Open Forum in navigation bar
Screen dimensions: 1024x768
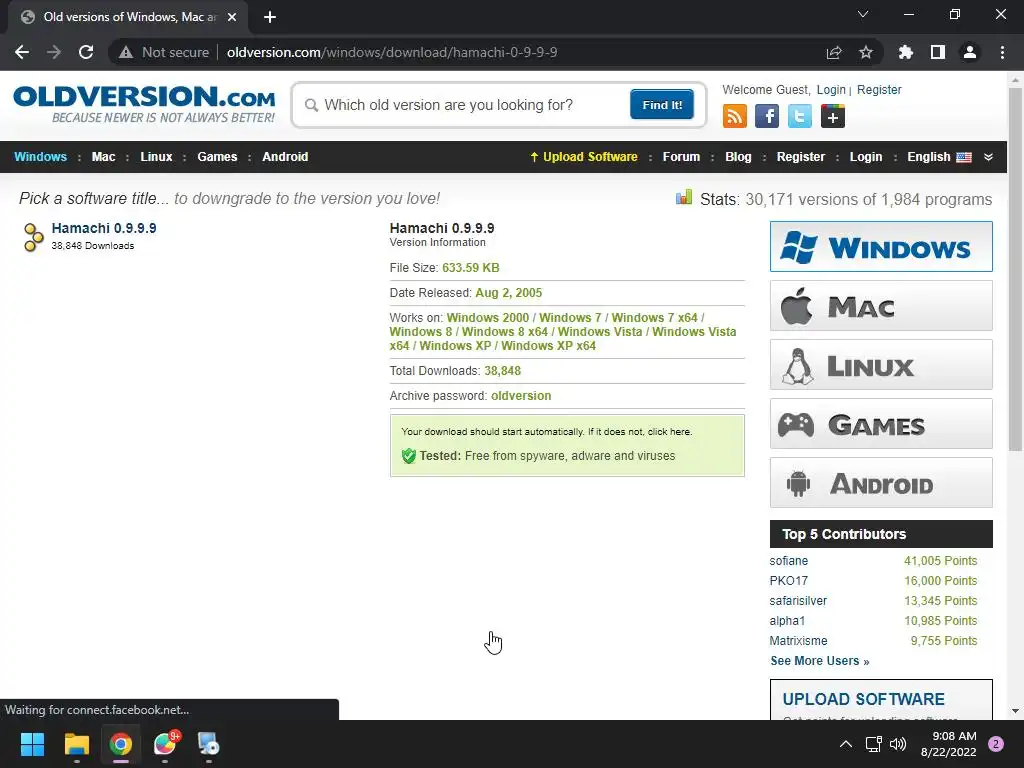coord(681,157)
